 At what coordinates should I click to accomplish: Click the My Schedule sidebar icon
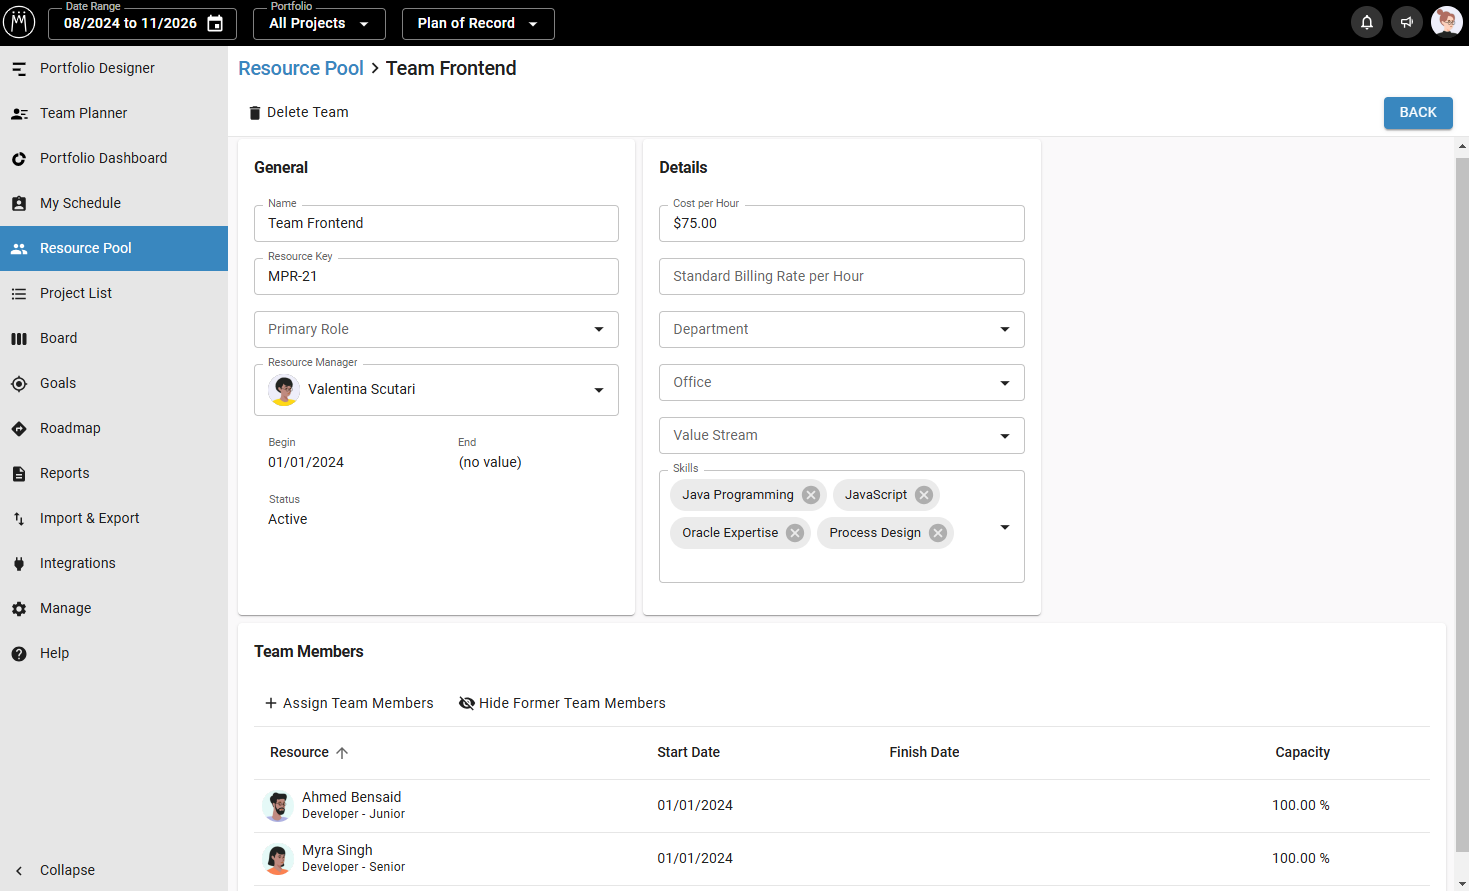[19, 203]
